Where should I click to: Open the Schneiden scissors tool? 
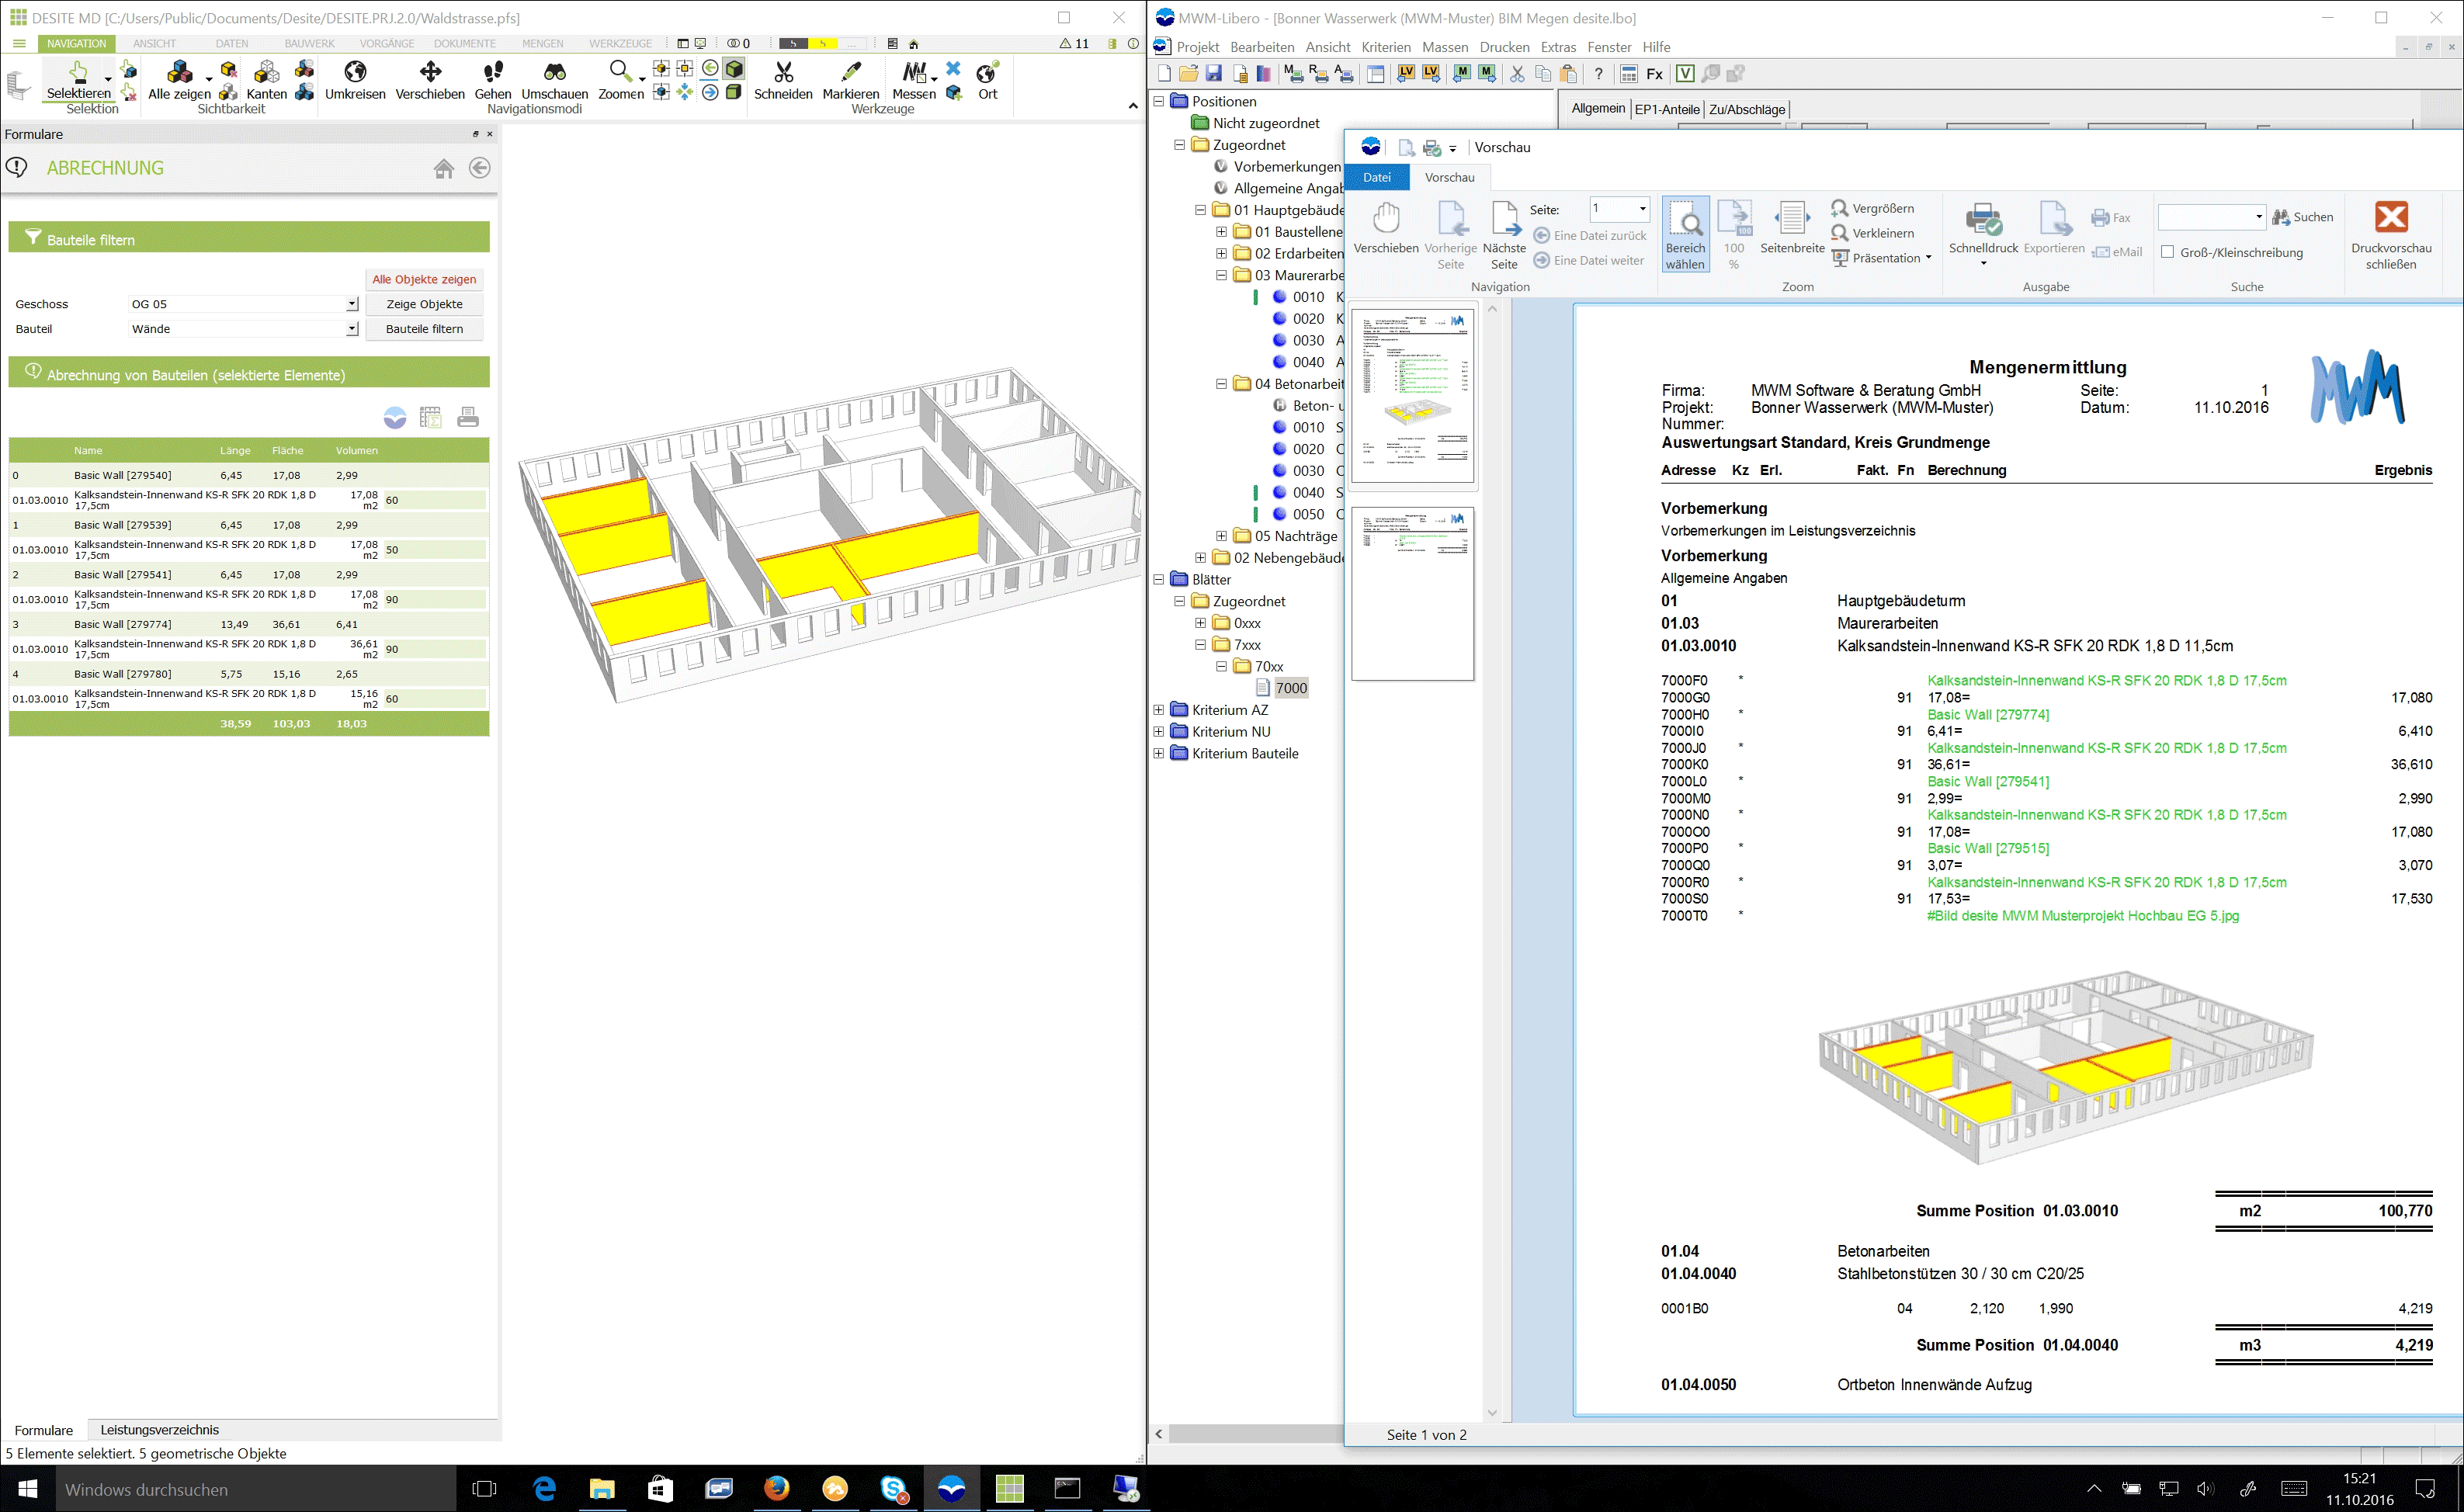783,80
